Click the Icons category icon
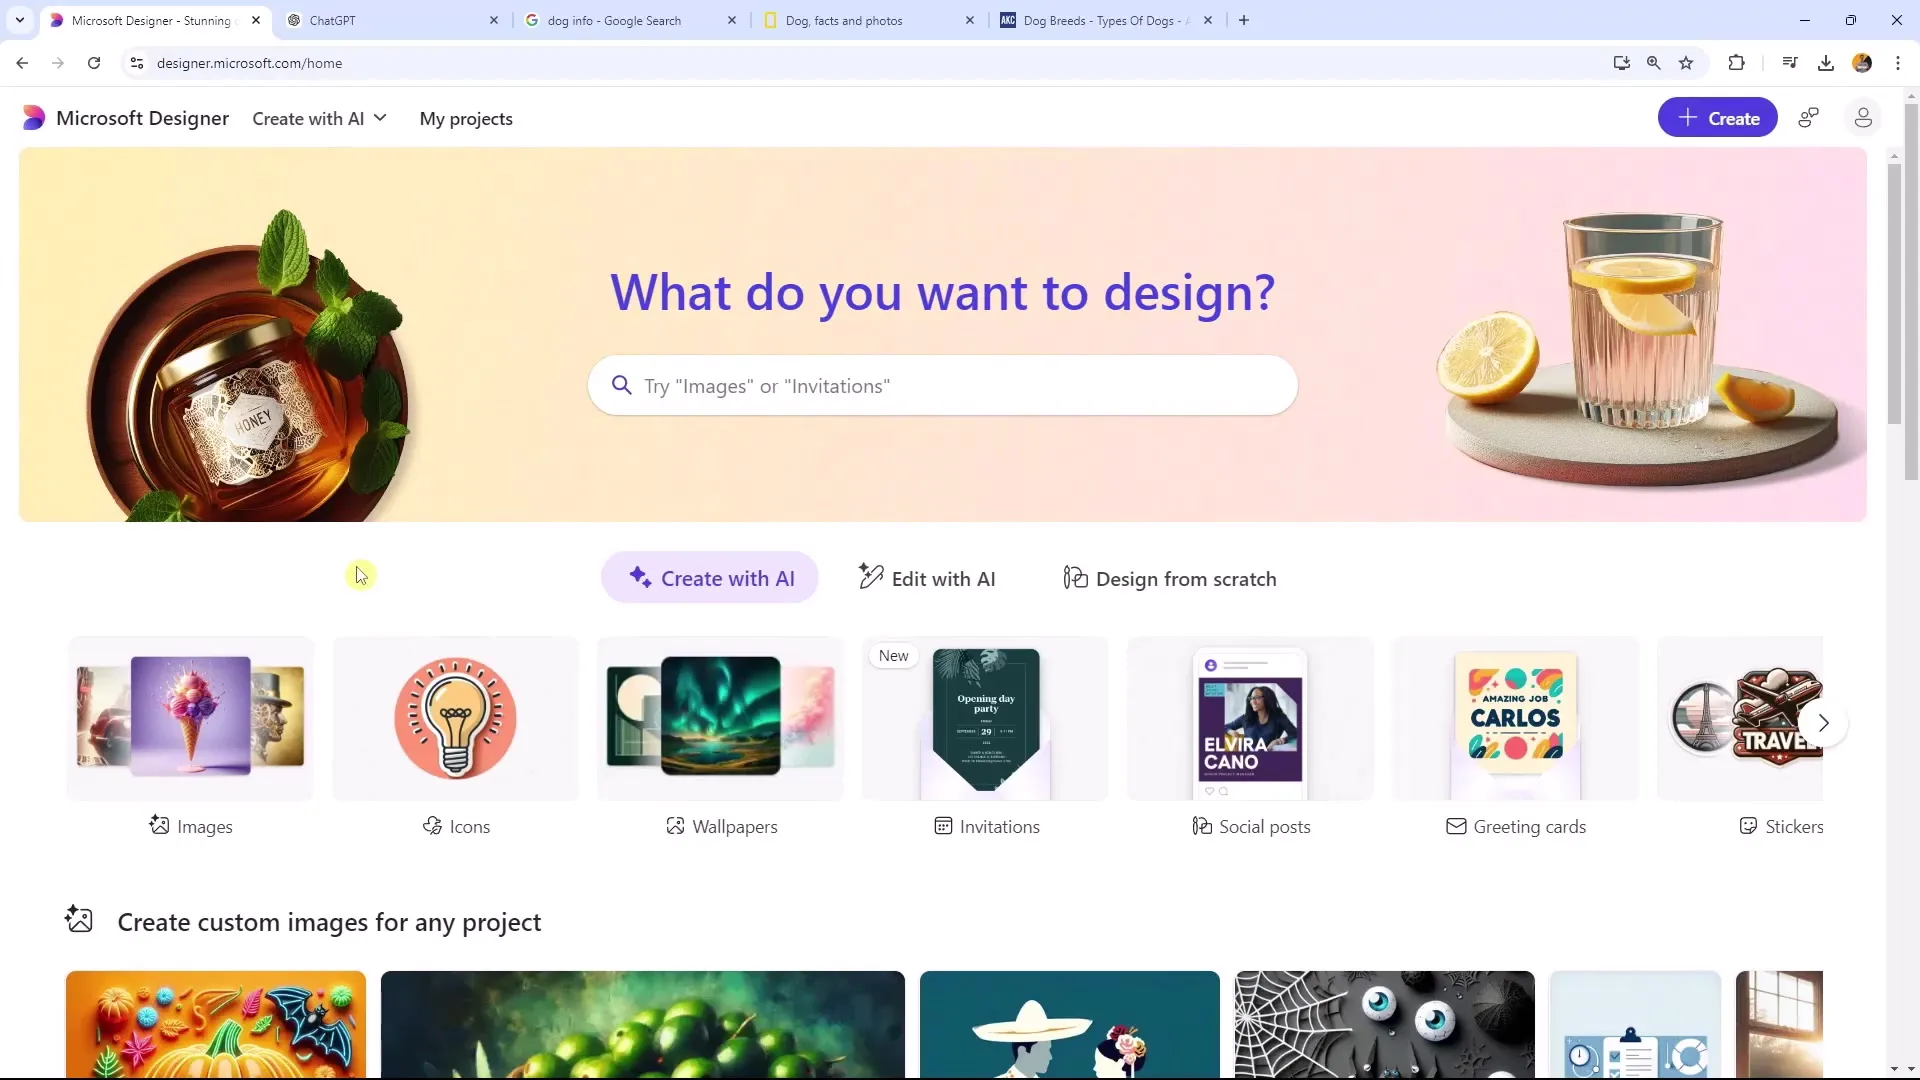The image size is (1920, 1080). (456, 719)
